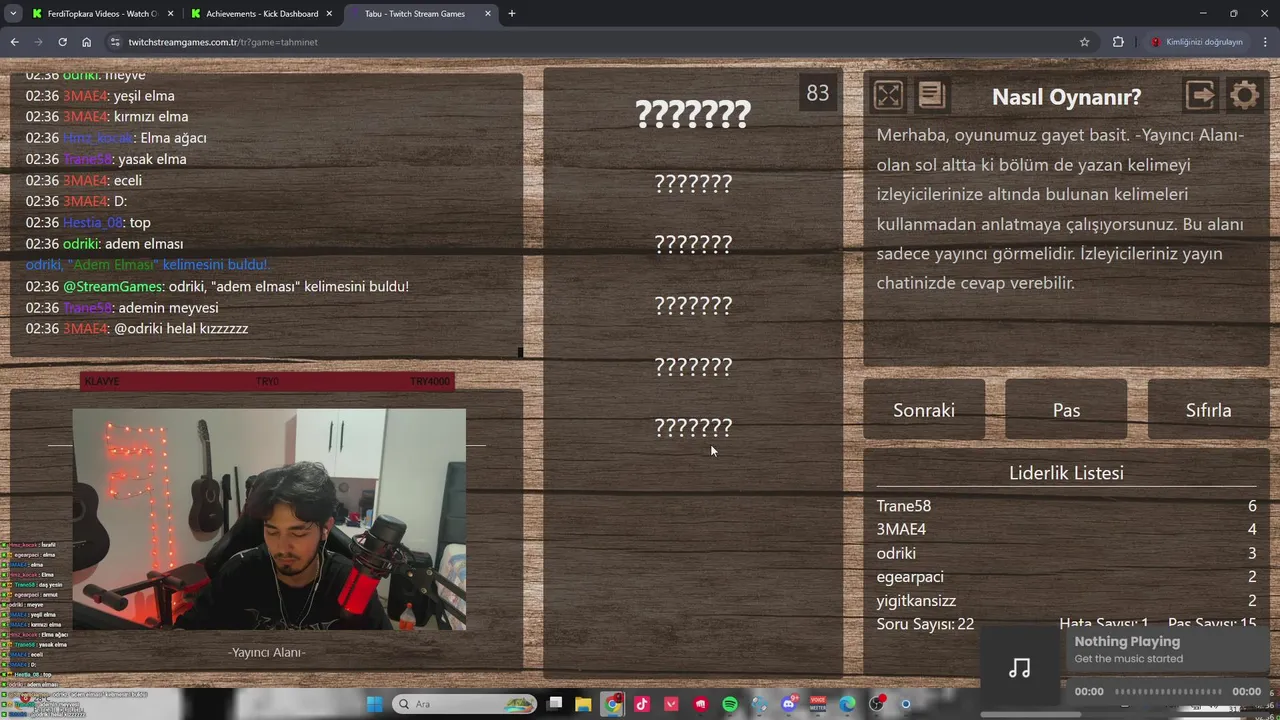
Task: Toggle fullscreen with the expand arrows icon
Action: (x=888, y=95)
